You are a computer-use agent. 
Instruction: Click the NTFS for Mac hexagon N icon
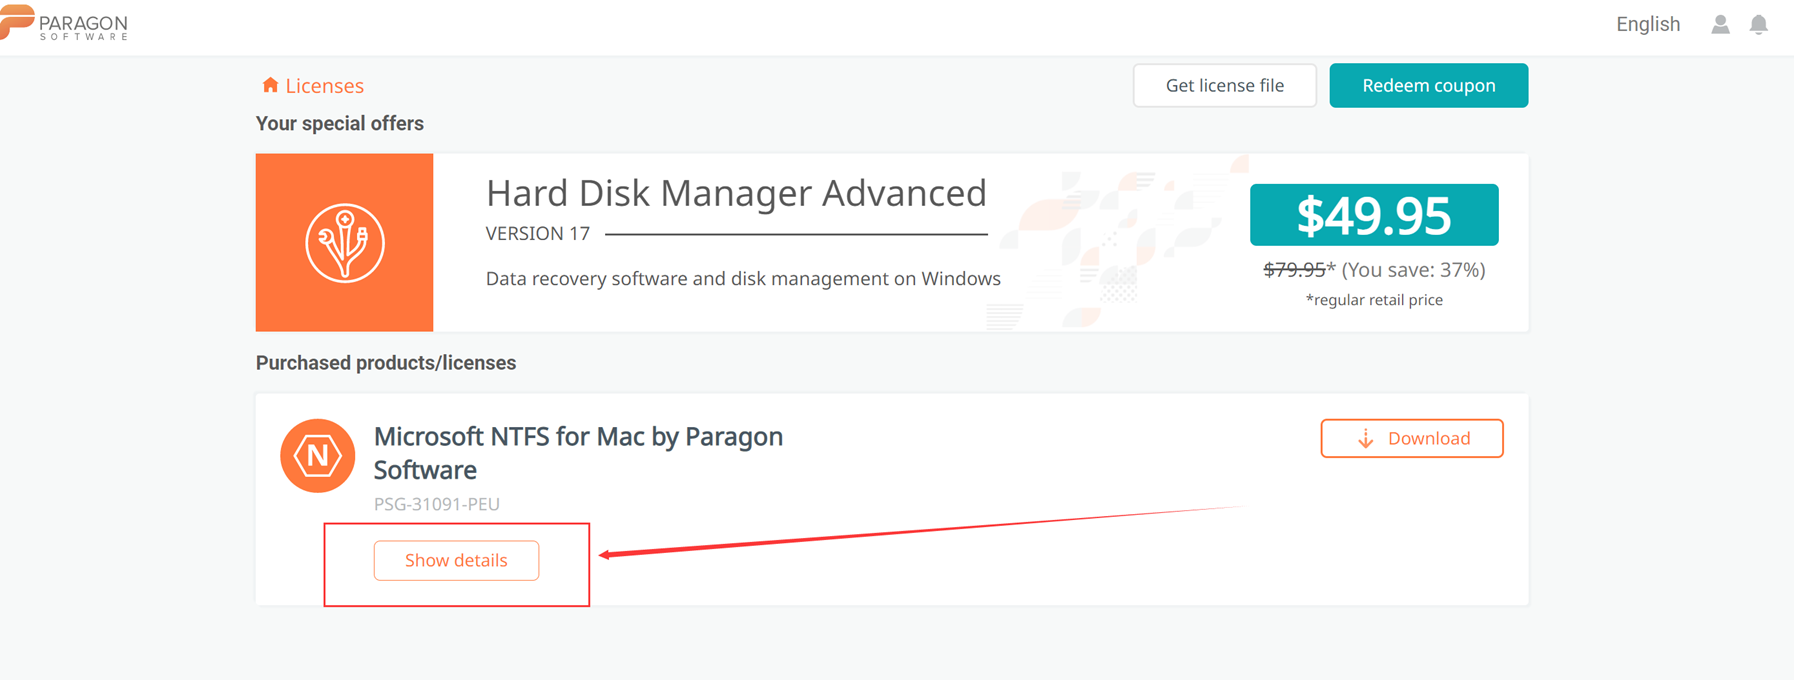coord(318,456)
